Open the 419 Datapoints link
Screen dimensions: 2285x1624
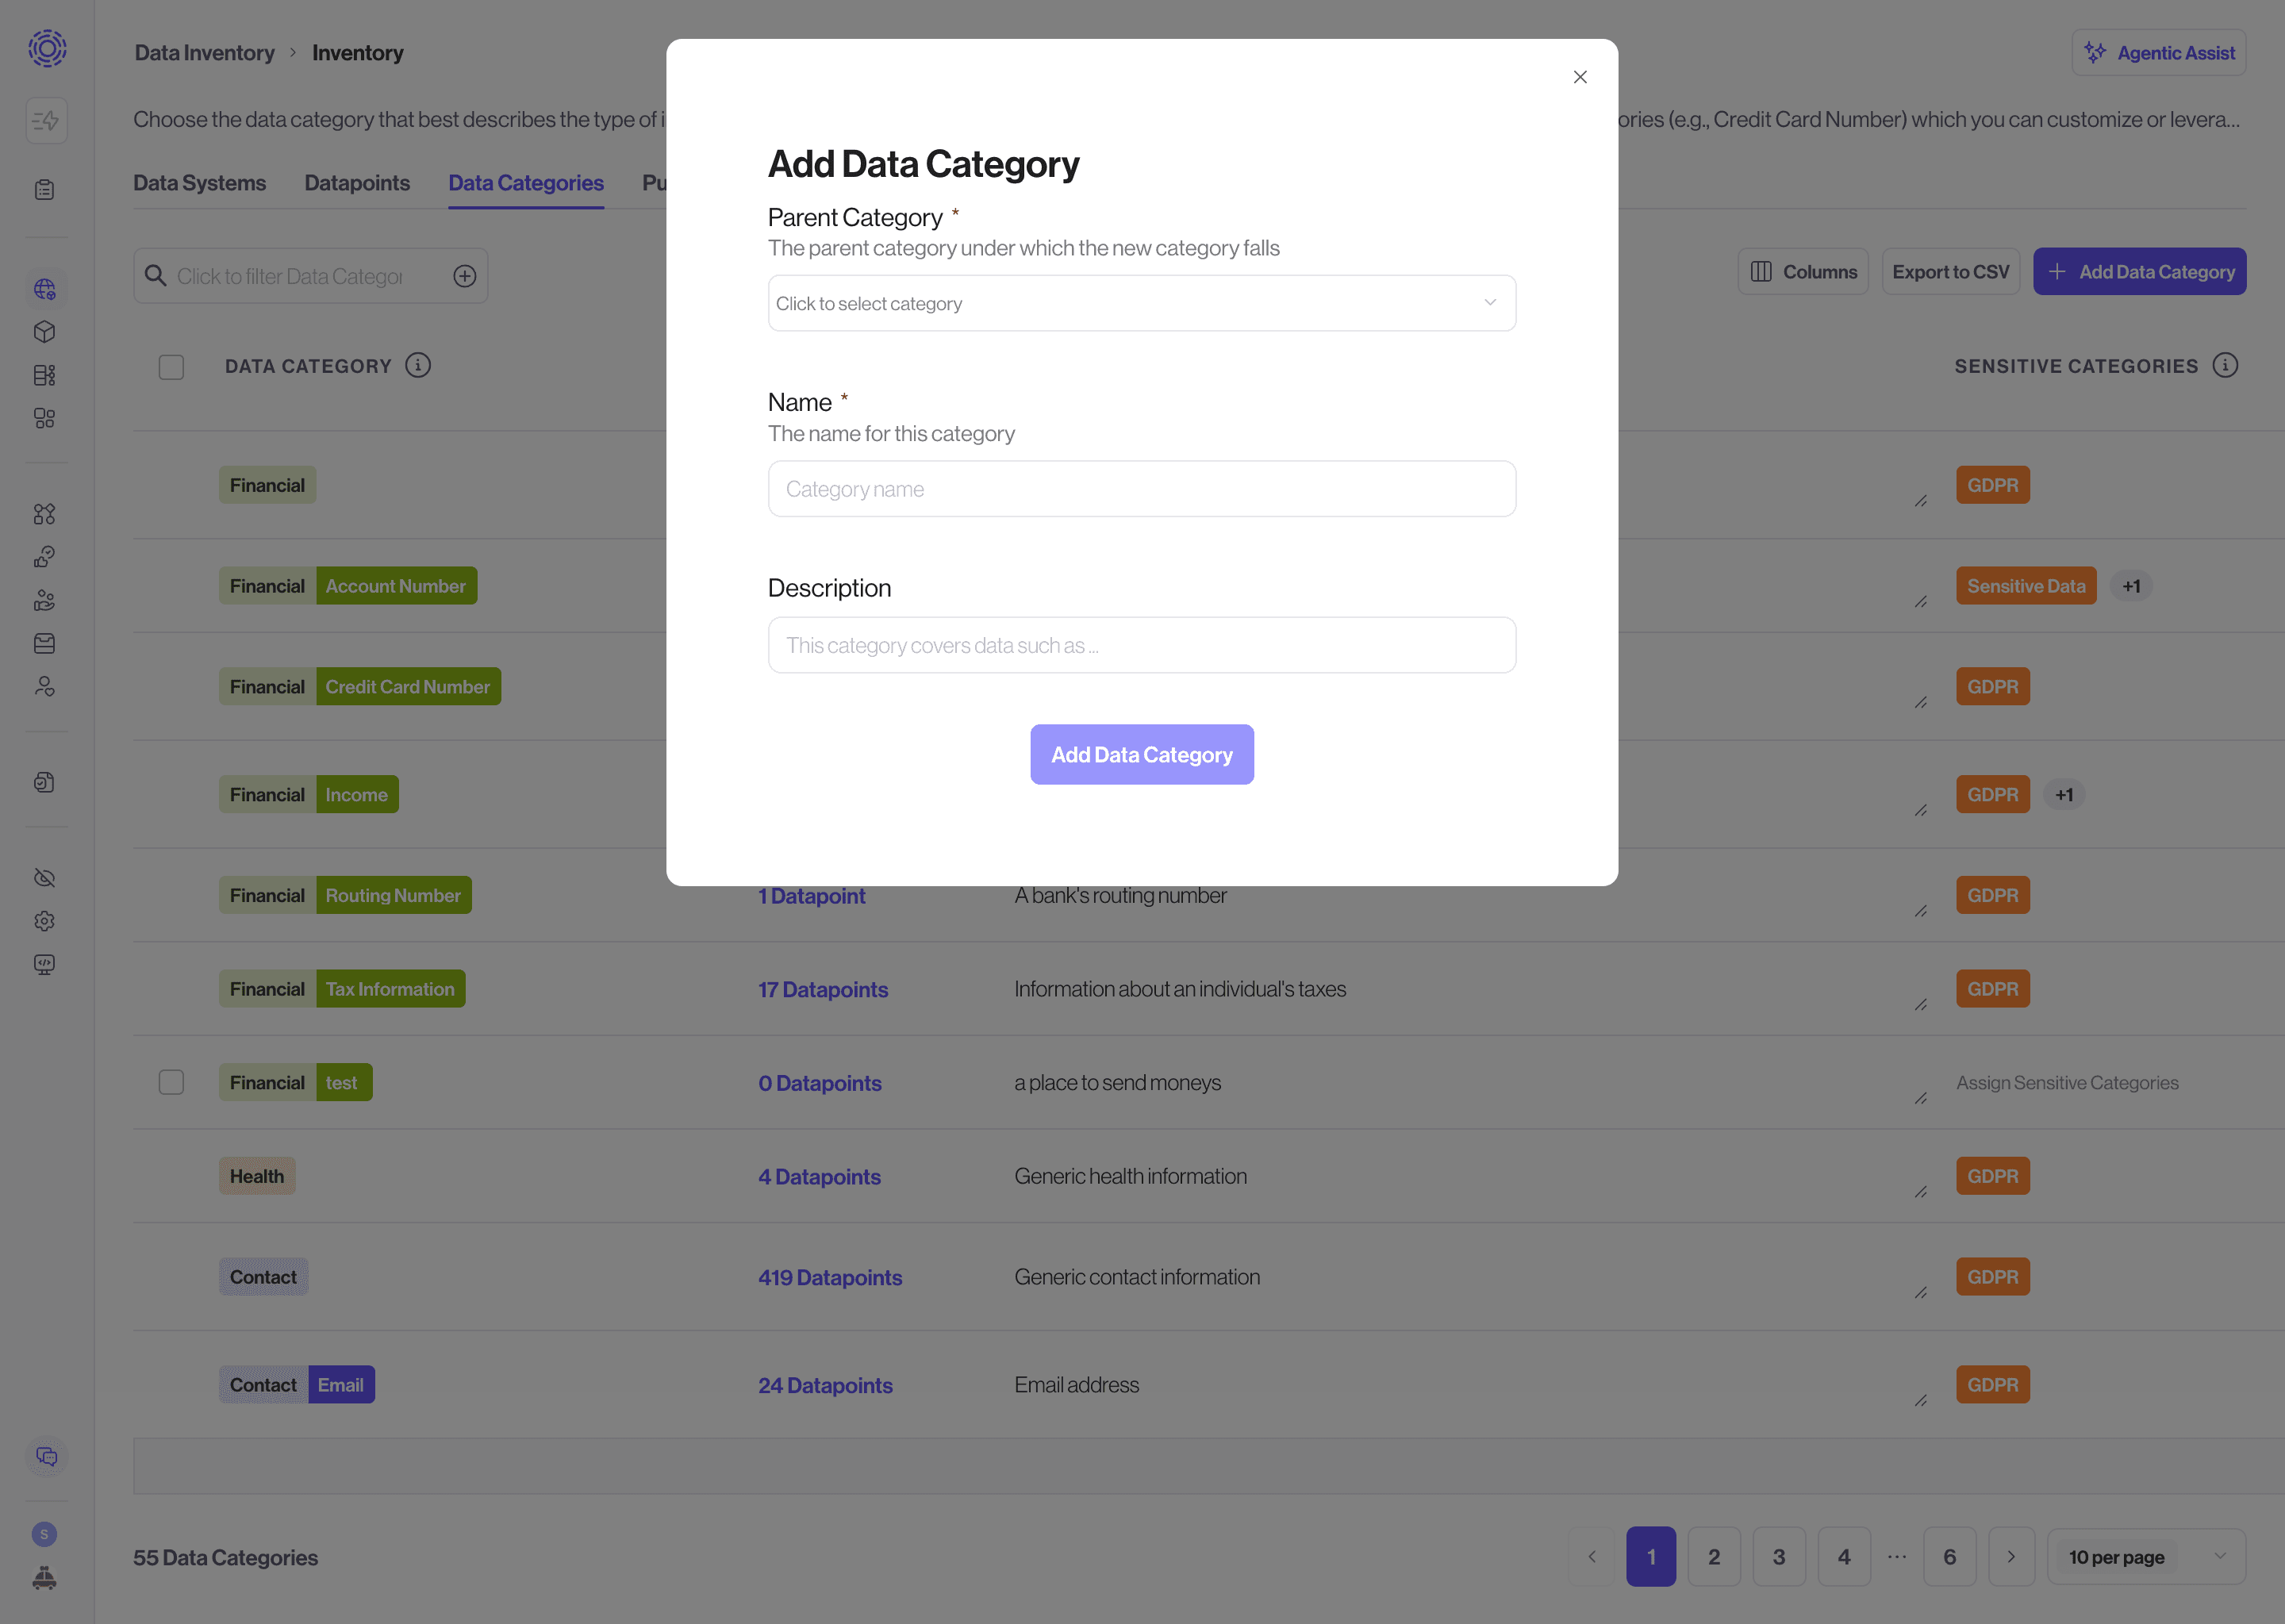[830, 1277]
